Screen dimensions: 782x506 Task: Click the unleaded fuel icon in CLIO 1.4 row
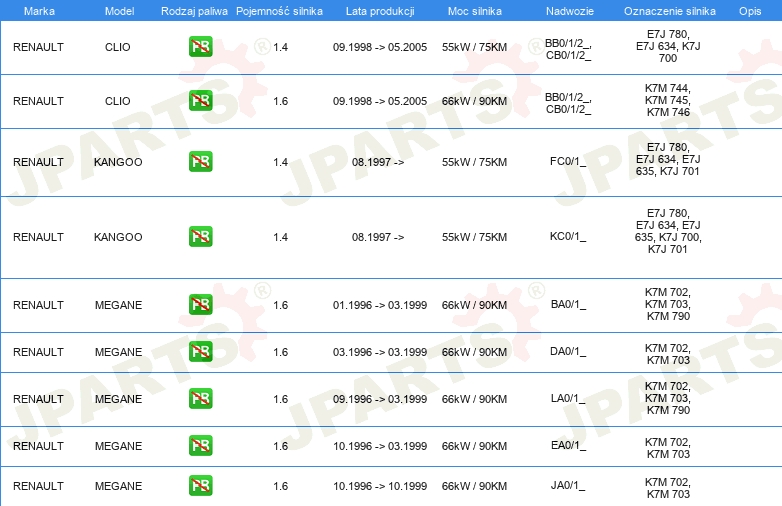(x=200, y=47)
